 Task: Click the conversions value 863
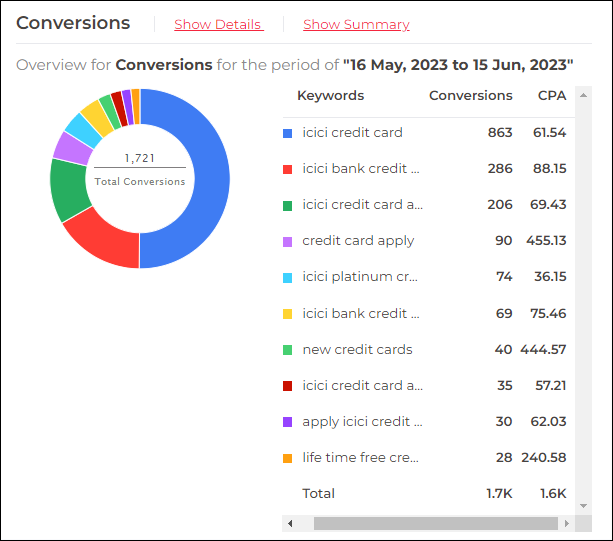500,133
